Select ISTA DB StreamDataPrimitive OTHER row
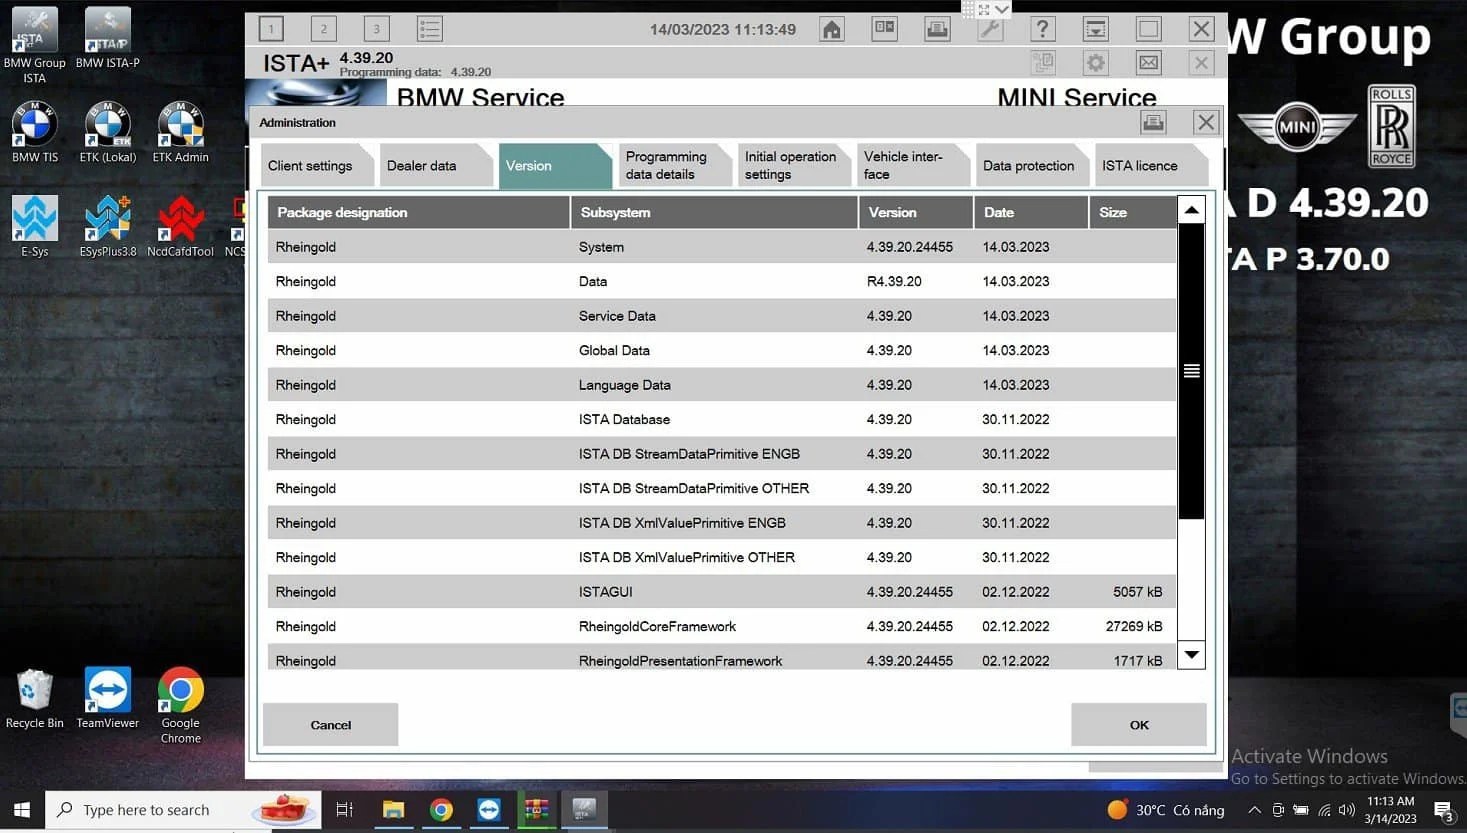1467x833 pixels. click(722, 488)
